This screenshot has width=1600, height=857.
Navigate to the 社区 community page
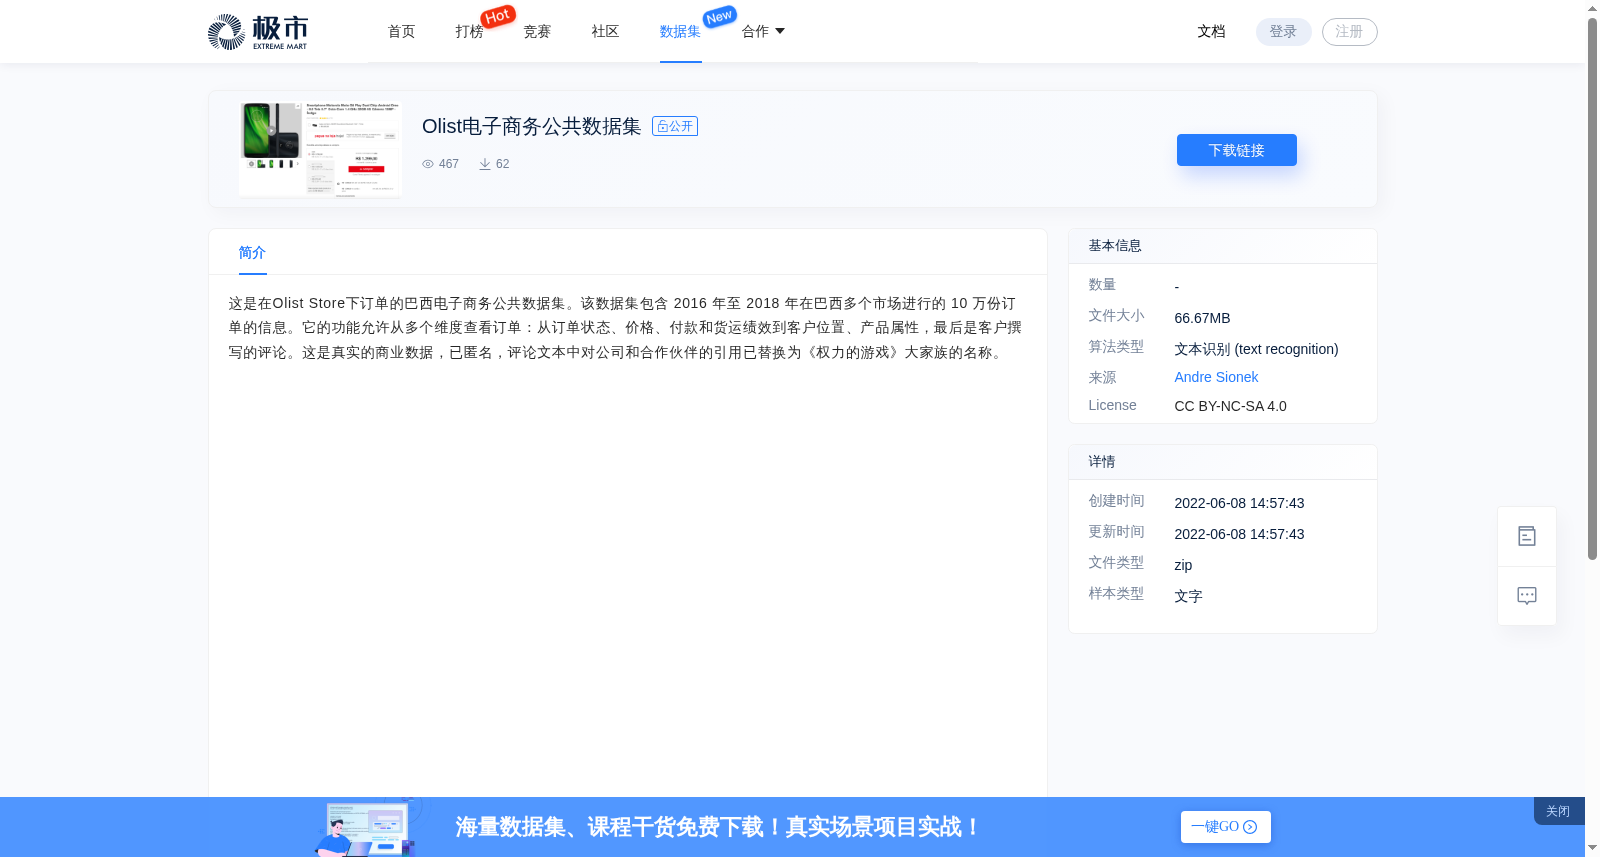pyautogui.click(x=605, y=32)
